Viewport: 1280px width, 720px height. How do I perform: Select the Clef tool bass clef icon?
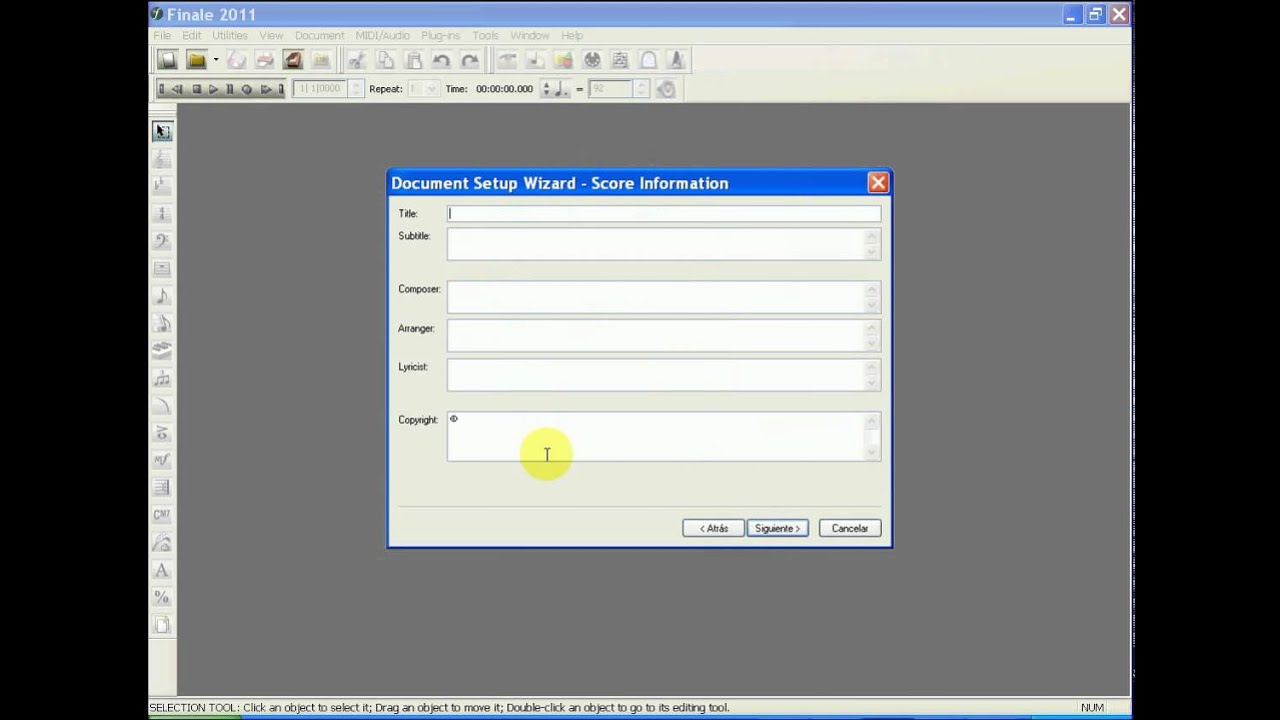[162, 241]
